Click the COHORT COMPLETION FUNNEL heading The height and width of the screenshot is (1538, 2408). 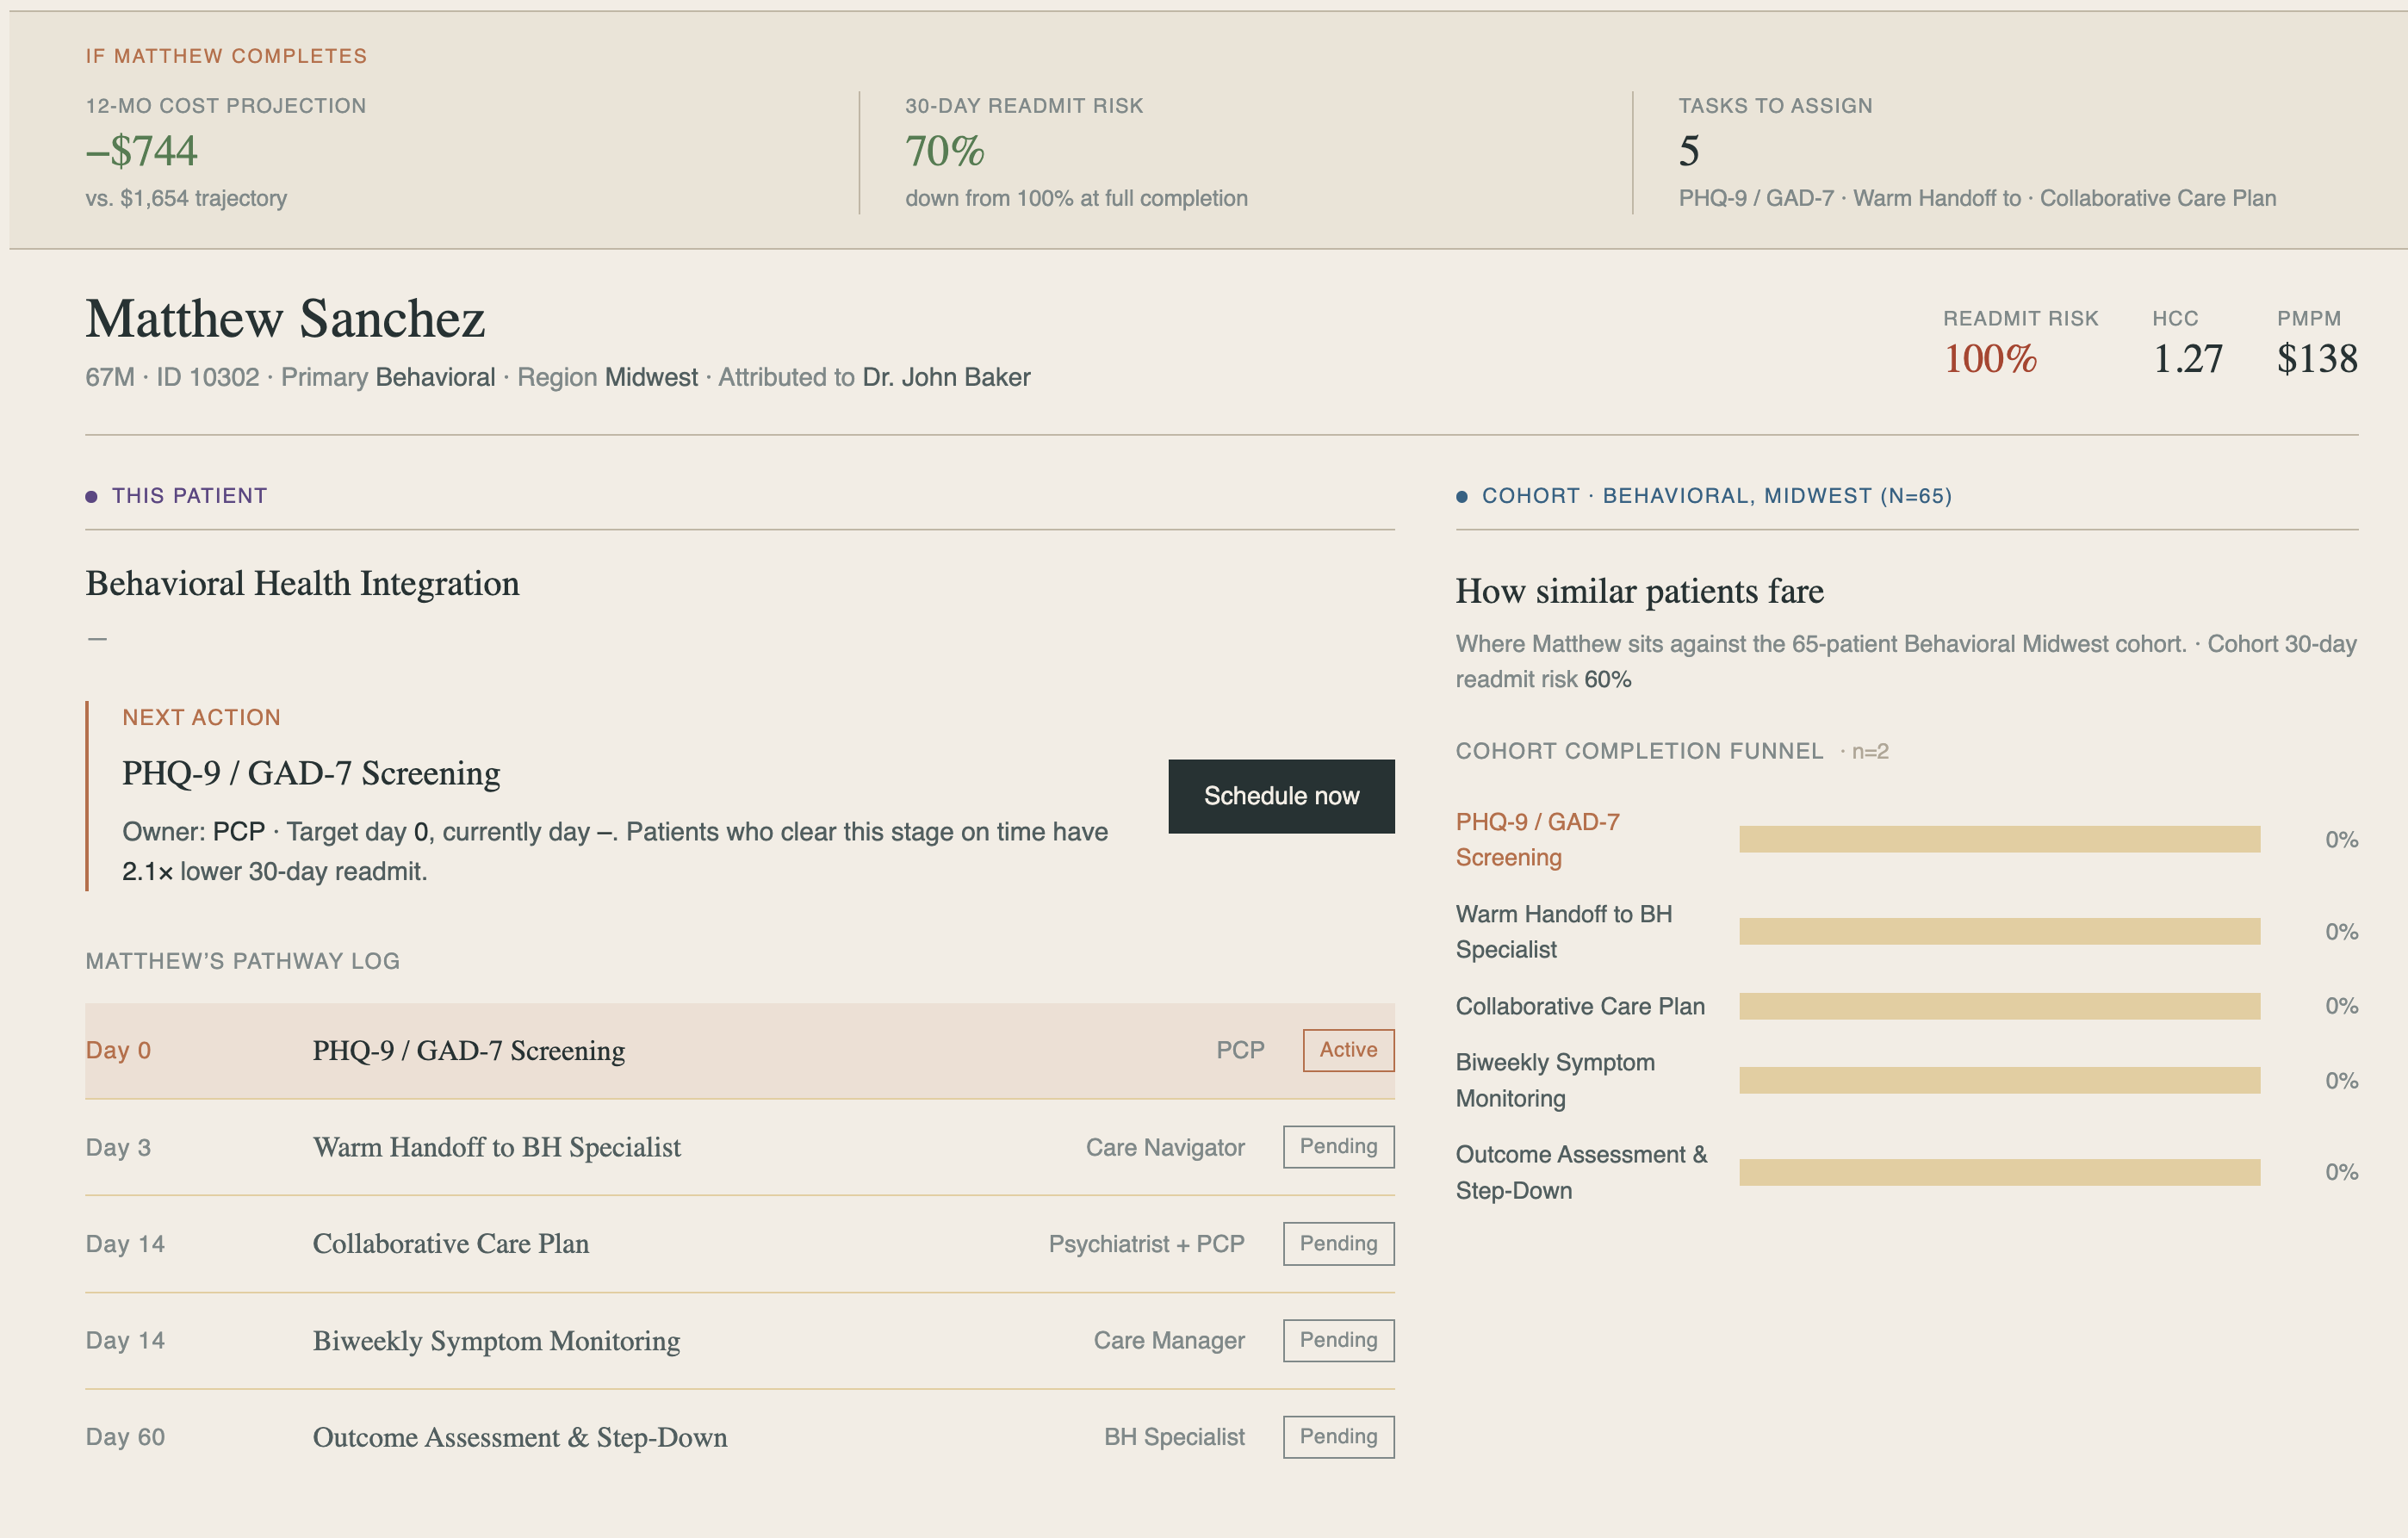(x=1639, y=751)
